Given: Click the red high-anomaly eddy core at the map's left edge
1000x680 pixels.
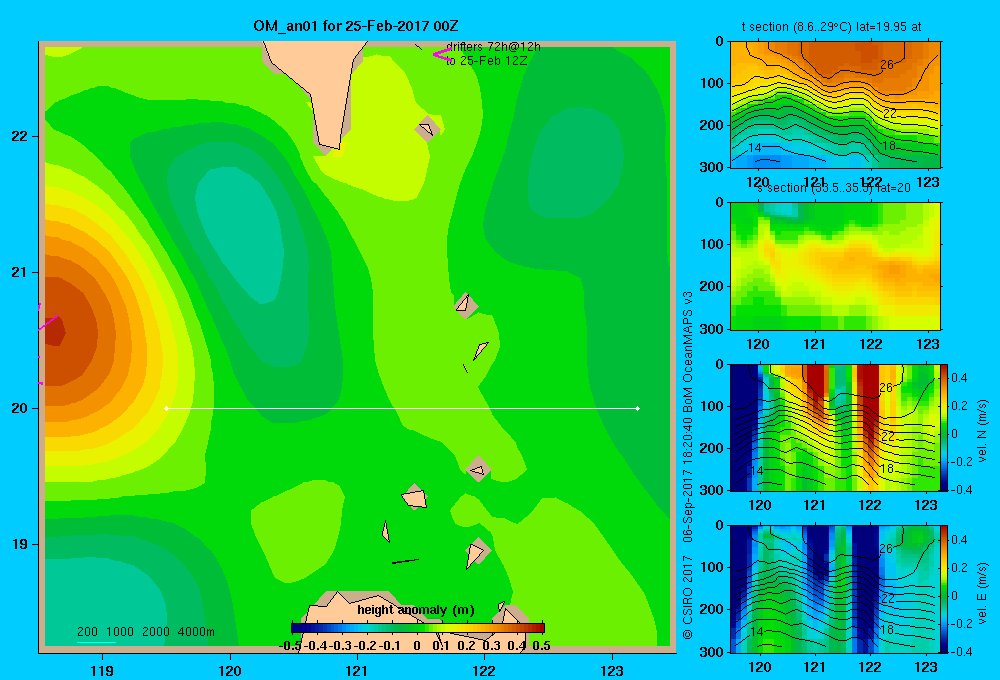Looking at the screenshot, I should pos(54,332).
